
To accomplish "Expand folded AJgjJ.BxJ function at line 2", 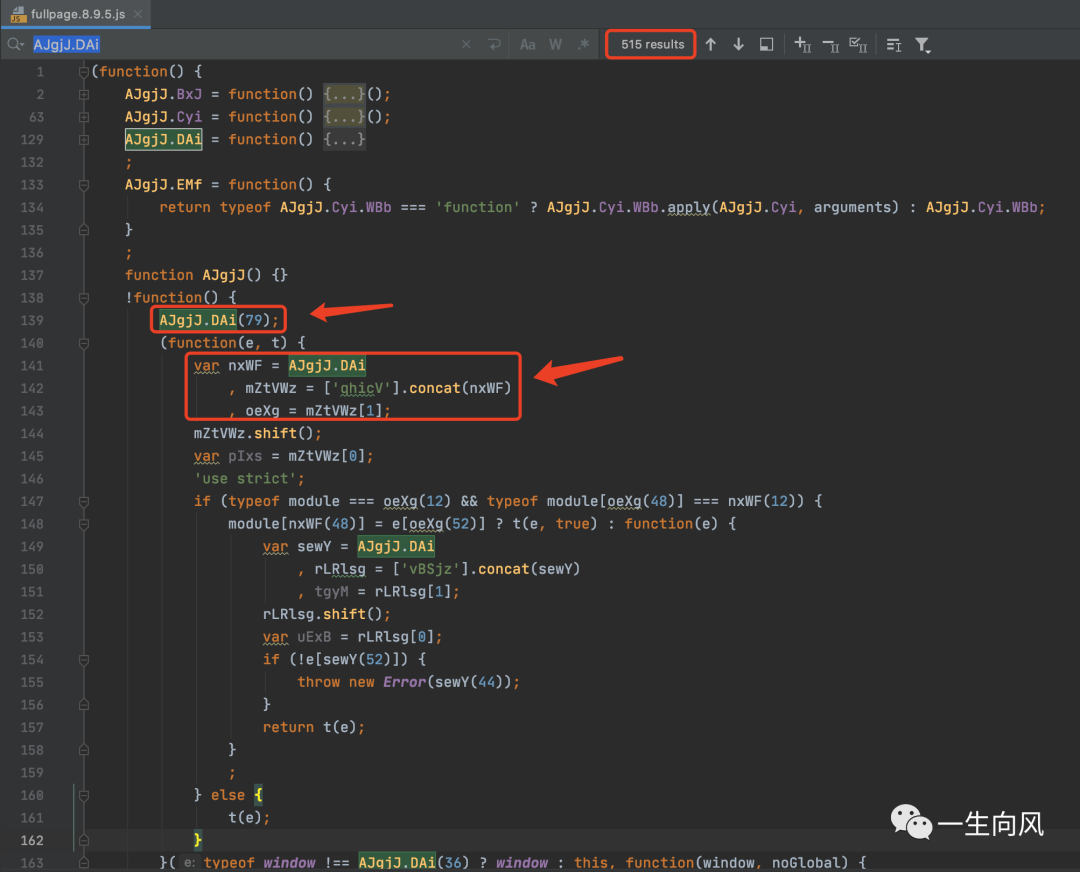I will 83,94.
